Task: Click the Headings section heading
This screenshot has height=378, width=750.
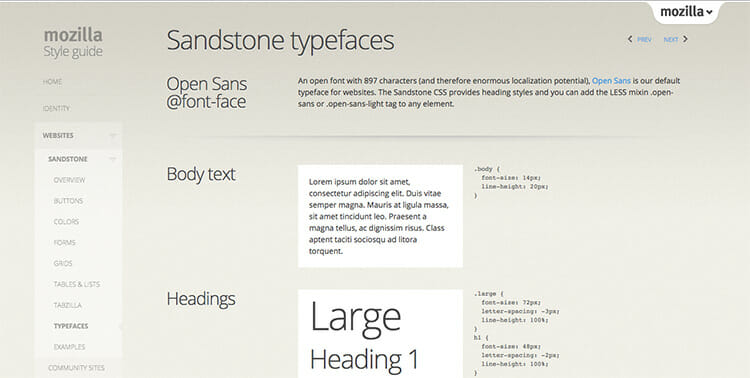Action: [201, 299]
